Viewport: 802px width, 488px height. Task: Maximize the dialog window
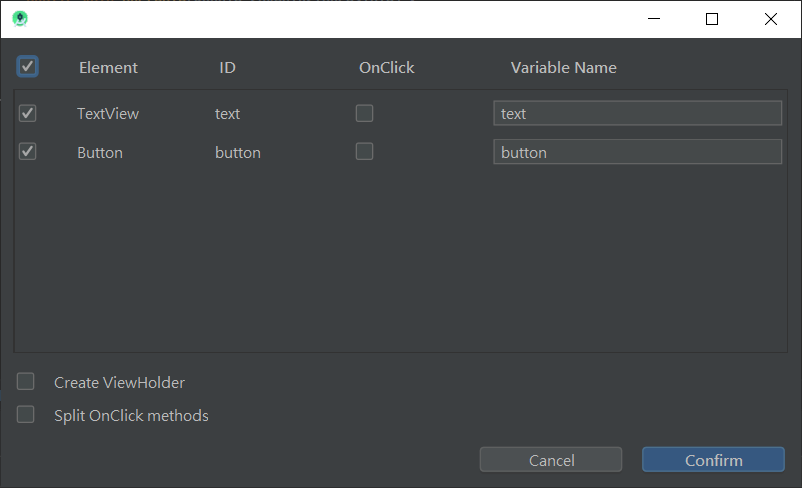click(x=712, y=19)
